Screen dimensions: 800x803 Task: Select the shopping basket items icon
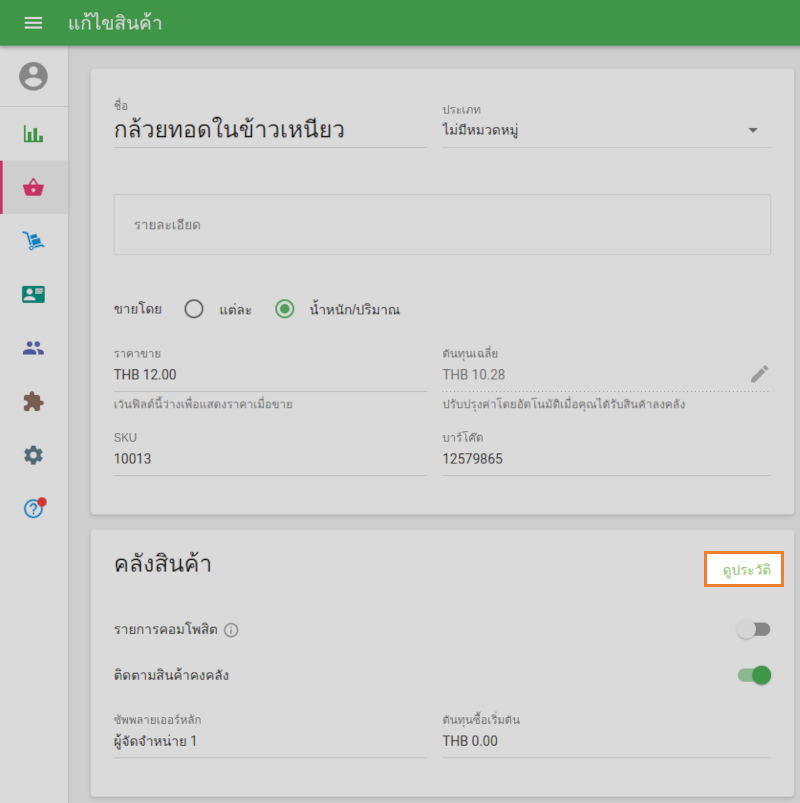tap(33, 187)
